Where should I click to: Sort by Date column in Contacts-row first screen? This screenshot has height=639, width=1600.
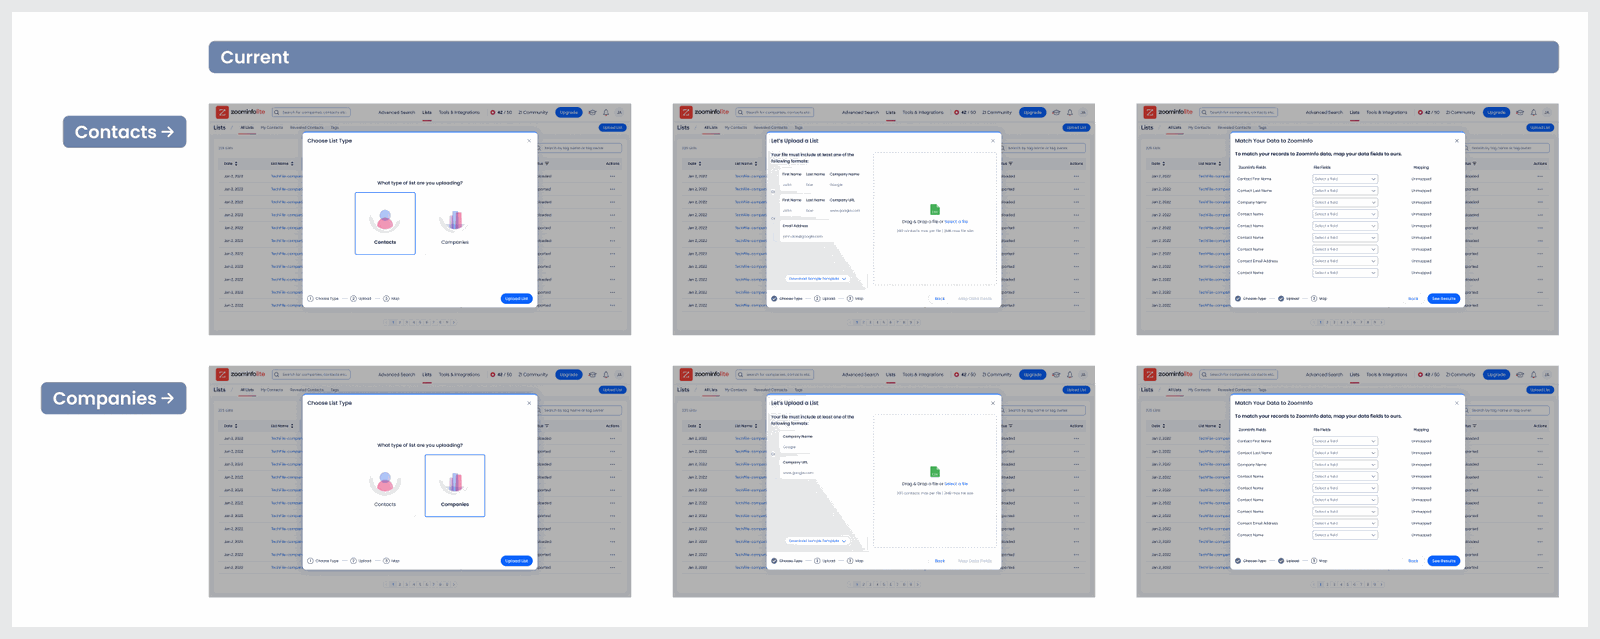[x=230, y=163]
